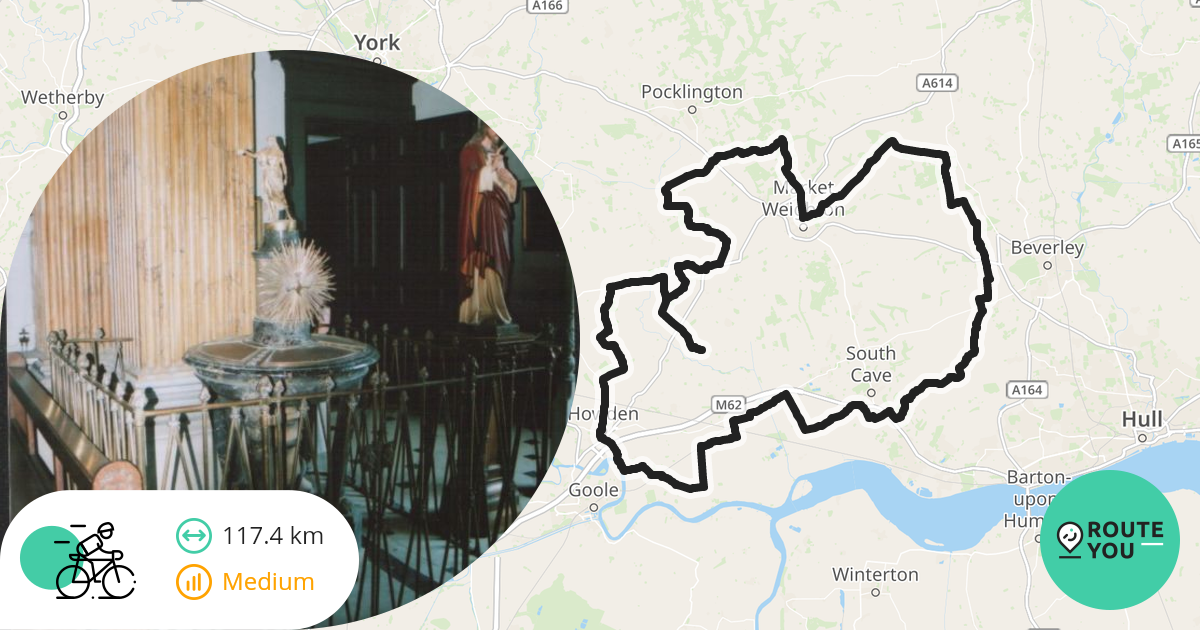Click the Winterton town label
This screenshot has width=1200, height=630.
(x=875, y=574)
